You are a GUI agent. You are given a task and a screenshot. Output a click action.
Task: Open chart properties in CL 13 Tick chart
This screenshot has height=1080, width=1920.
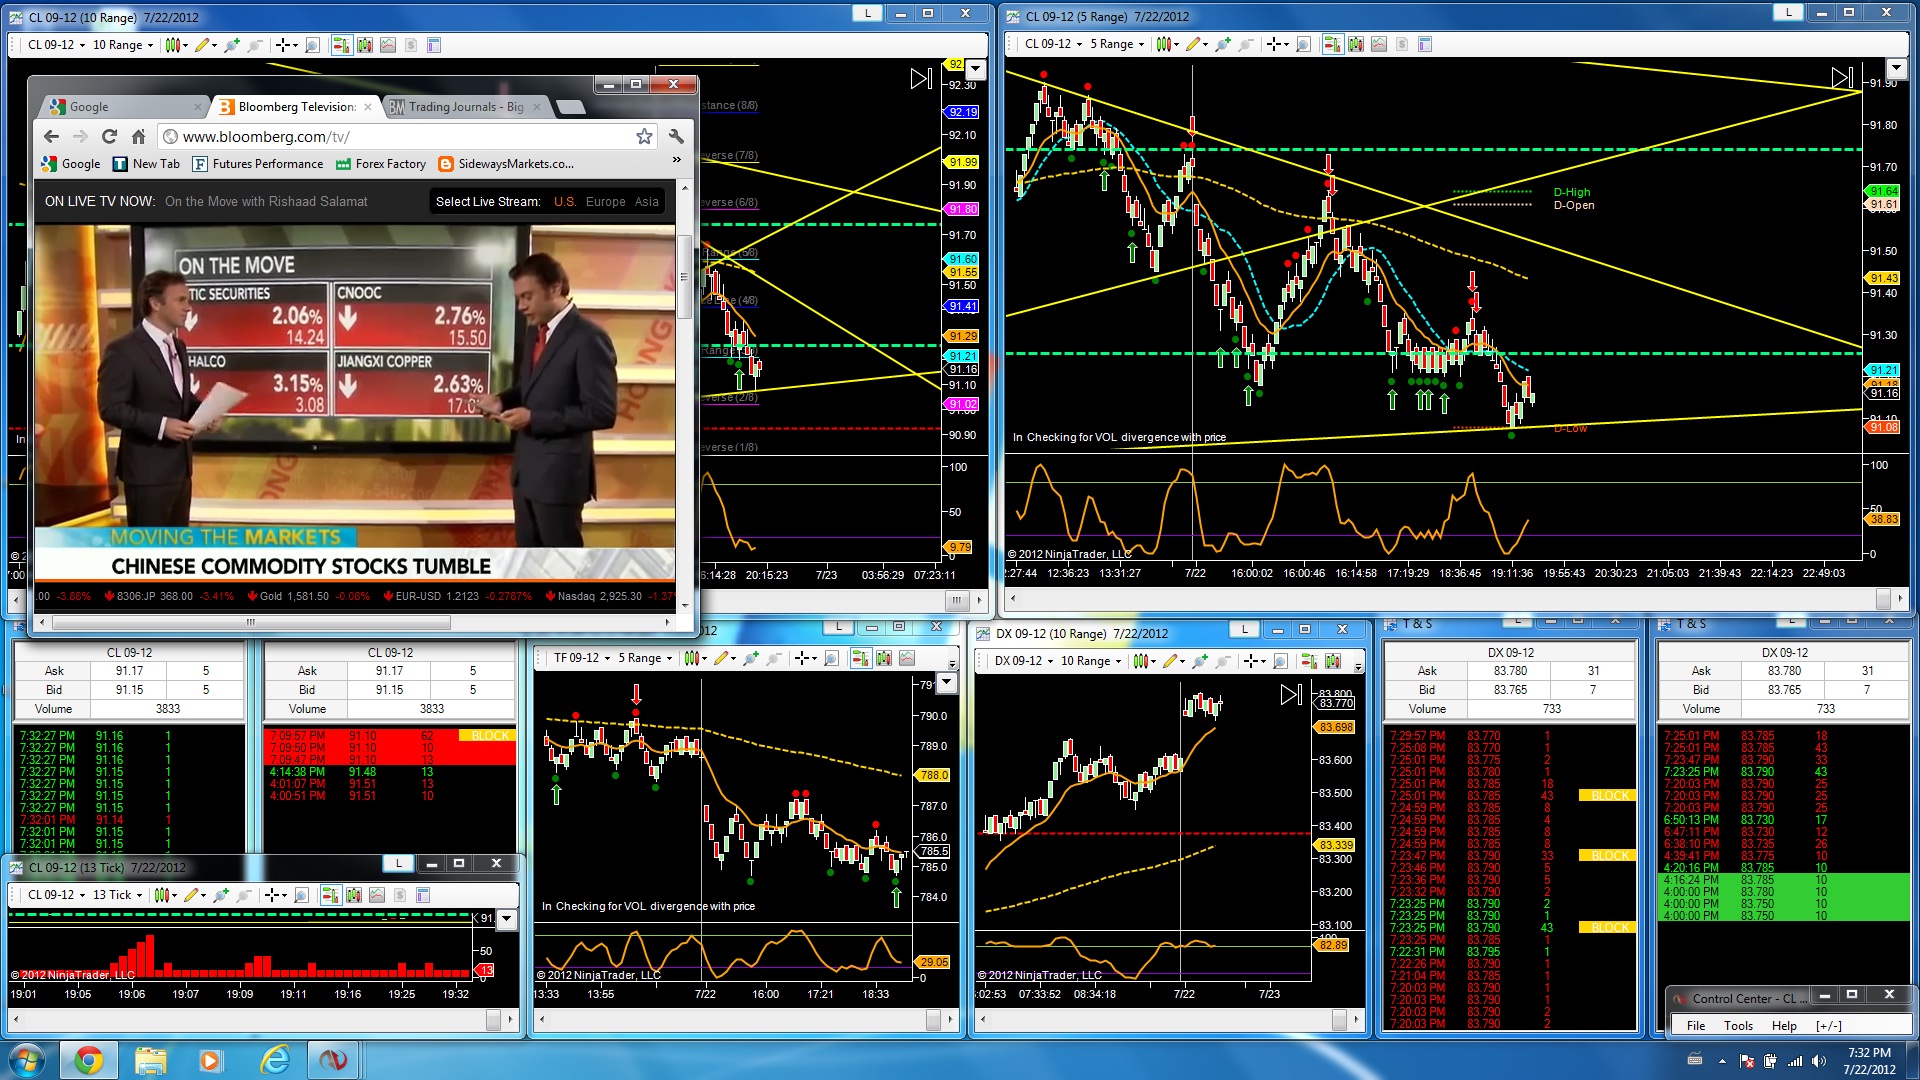[423, 895]
